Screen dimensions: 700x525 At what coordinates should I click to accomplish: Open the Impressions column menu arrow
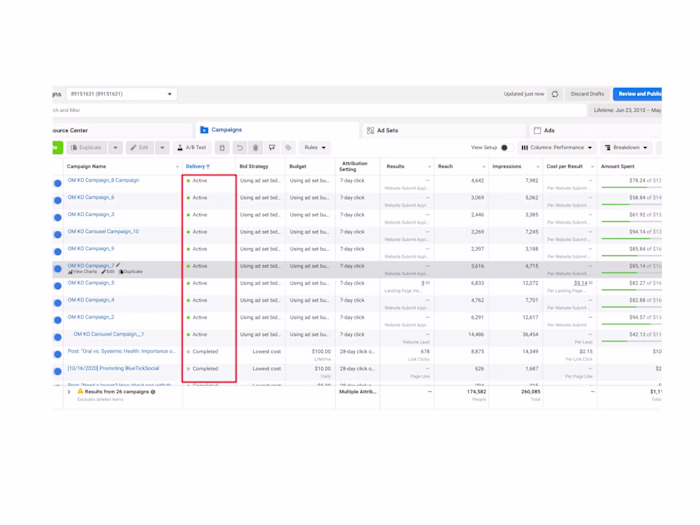(x=538, y=167)
